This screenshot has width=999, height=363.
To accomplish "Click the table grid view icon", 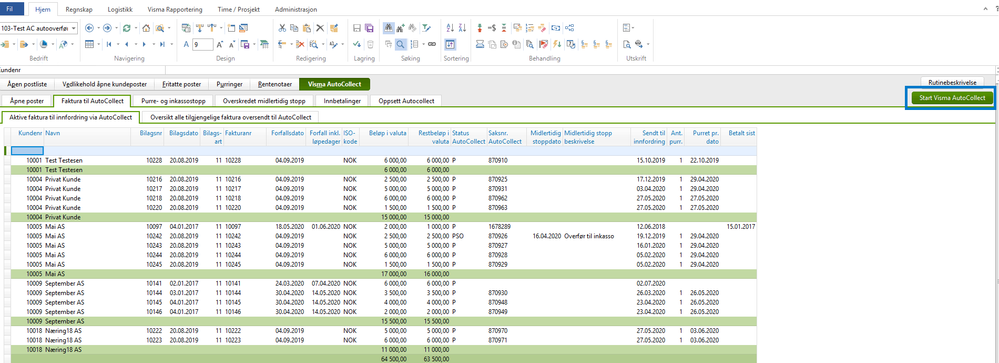I will click(x=89, y=44).
